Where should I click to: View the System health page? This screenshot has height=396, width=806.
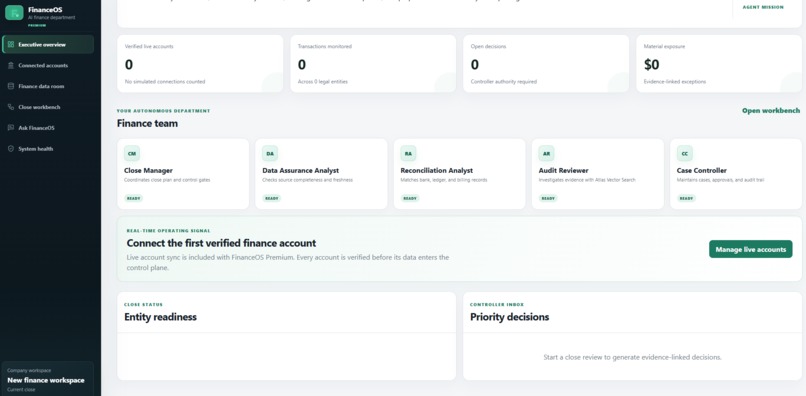coord(48,149)
